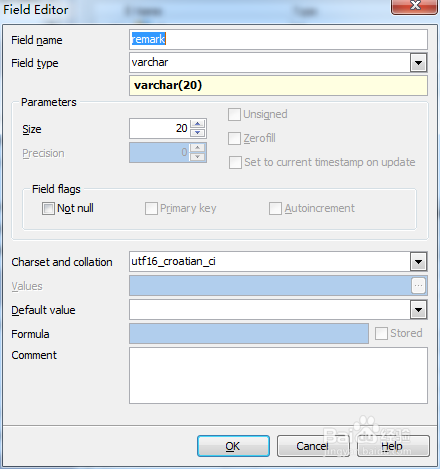Click the Size value field

[x=160, y=128]
